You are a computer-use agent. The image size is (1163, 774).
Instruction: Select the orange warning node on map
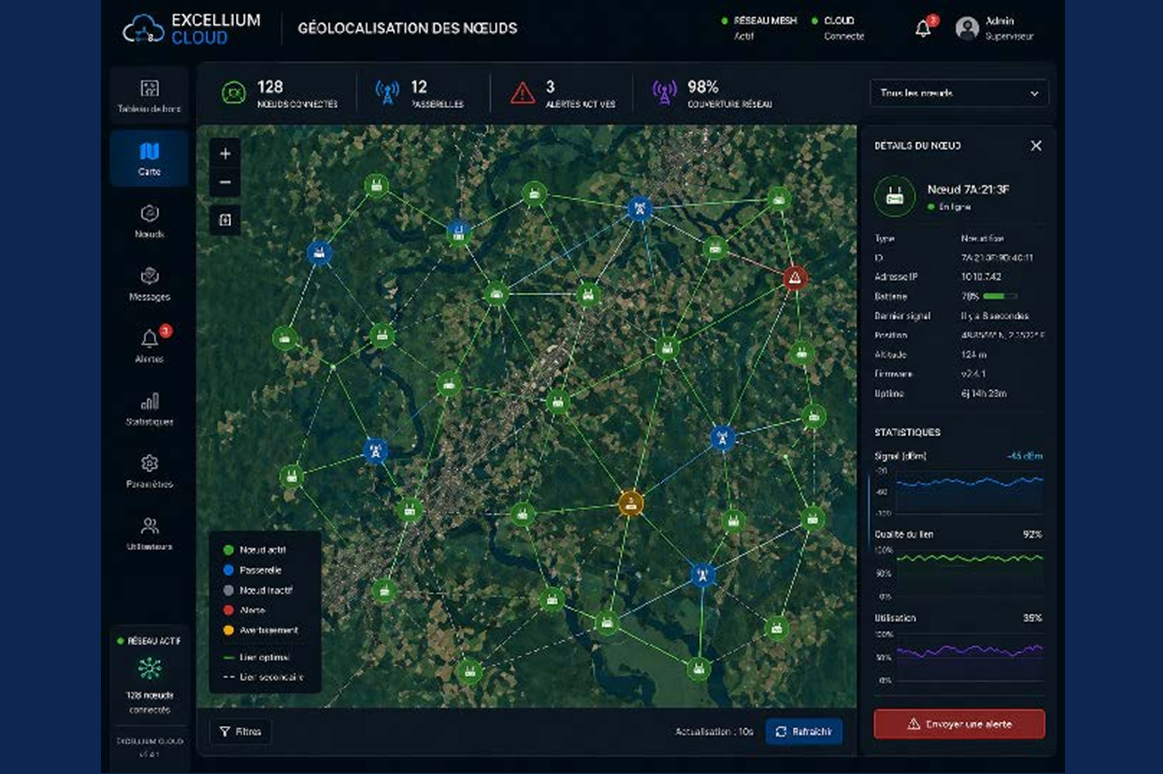630,503
